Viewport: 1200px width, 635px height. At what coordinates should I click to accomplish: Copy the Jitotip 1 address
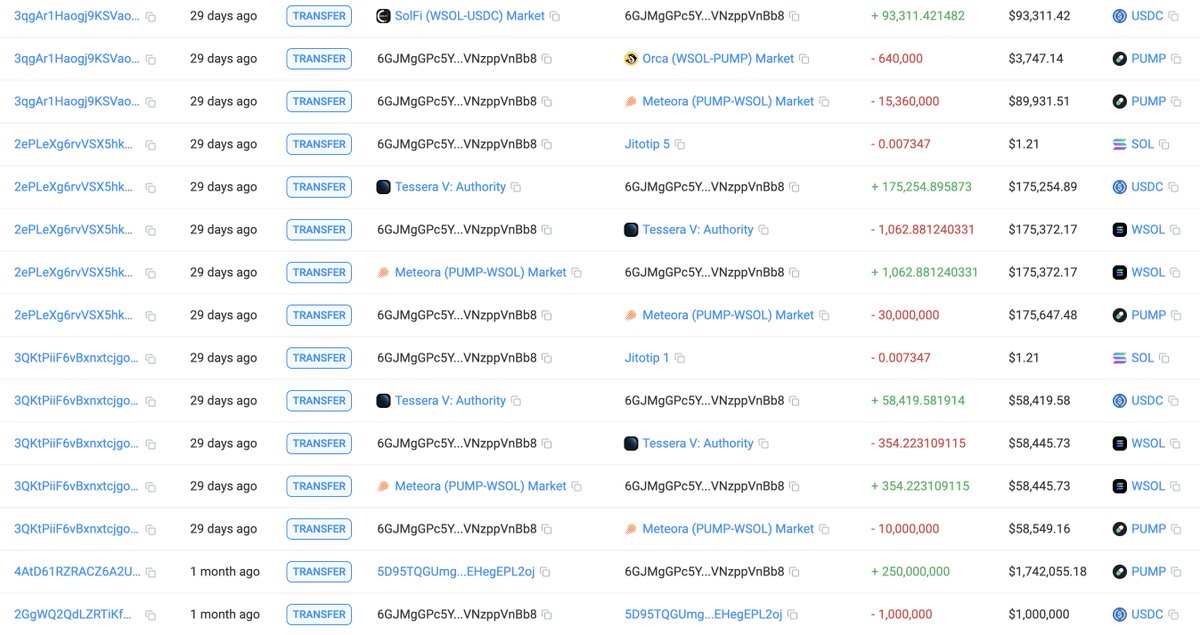click(680, 358)
